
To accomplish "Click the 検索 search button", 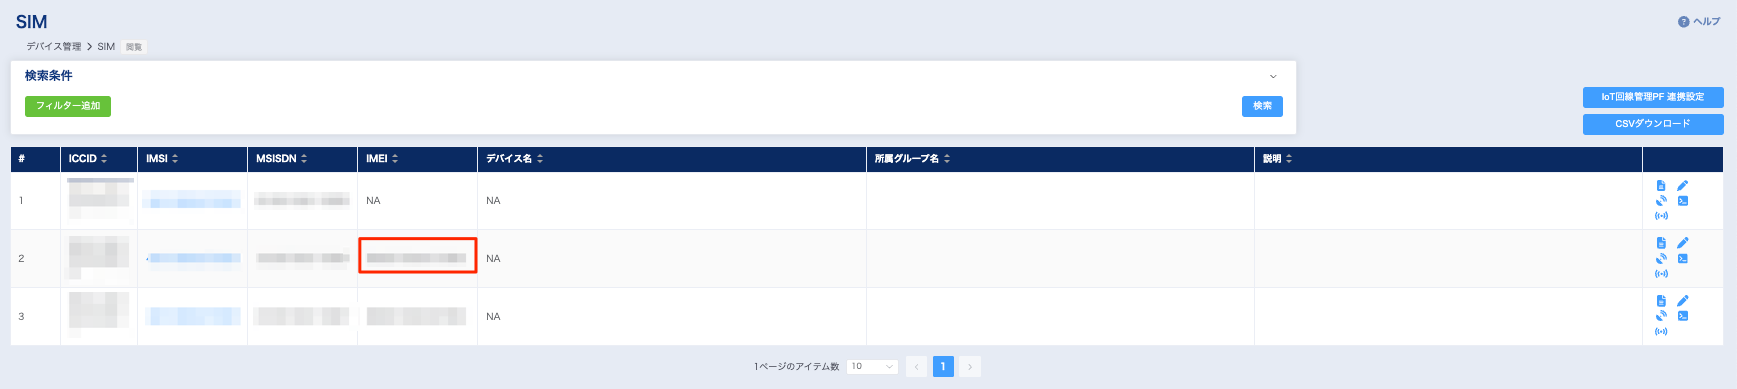I will click(x=1262, y=106).
